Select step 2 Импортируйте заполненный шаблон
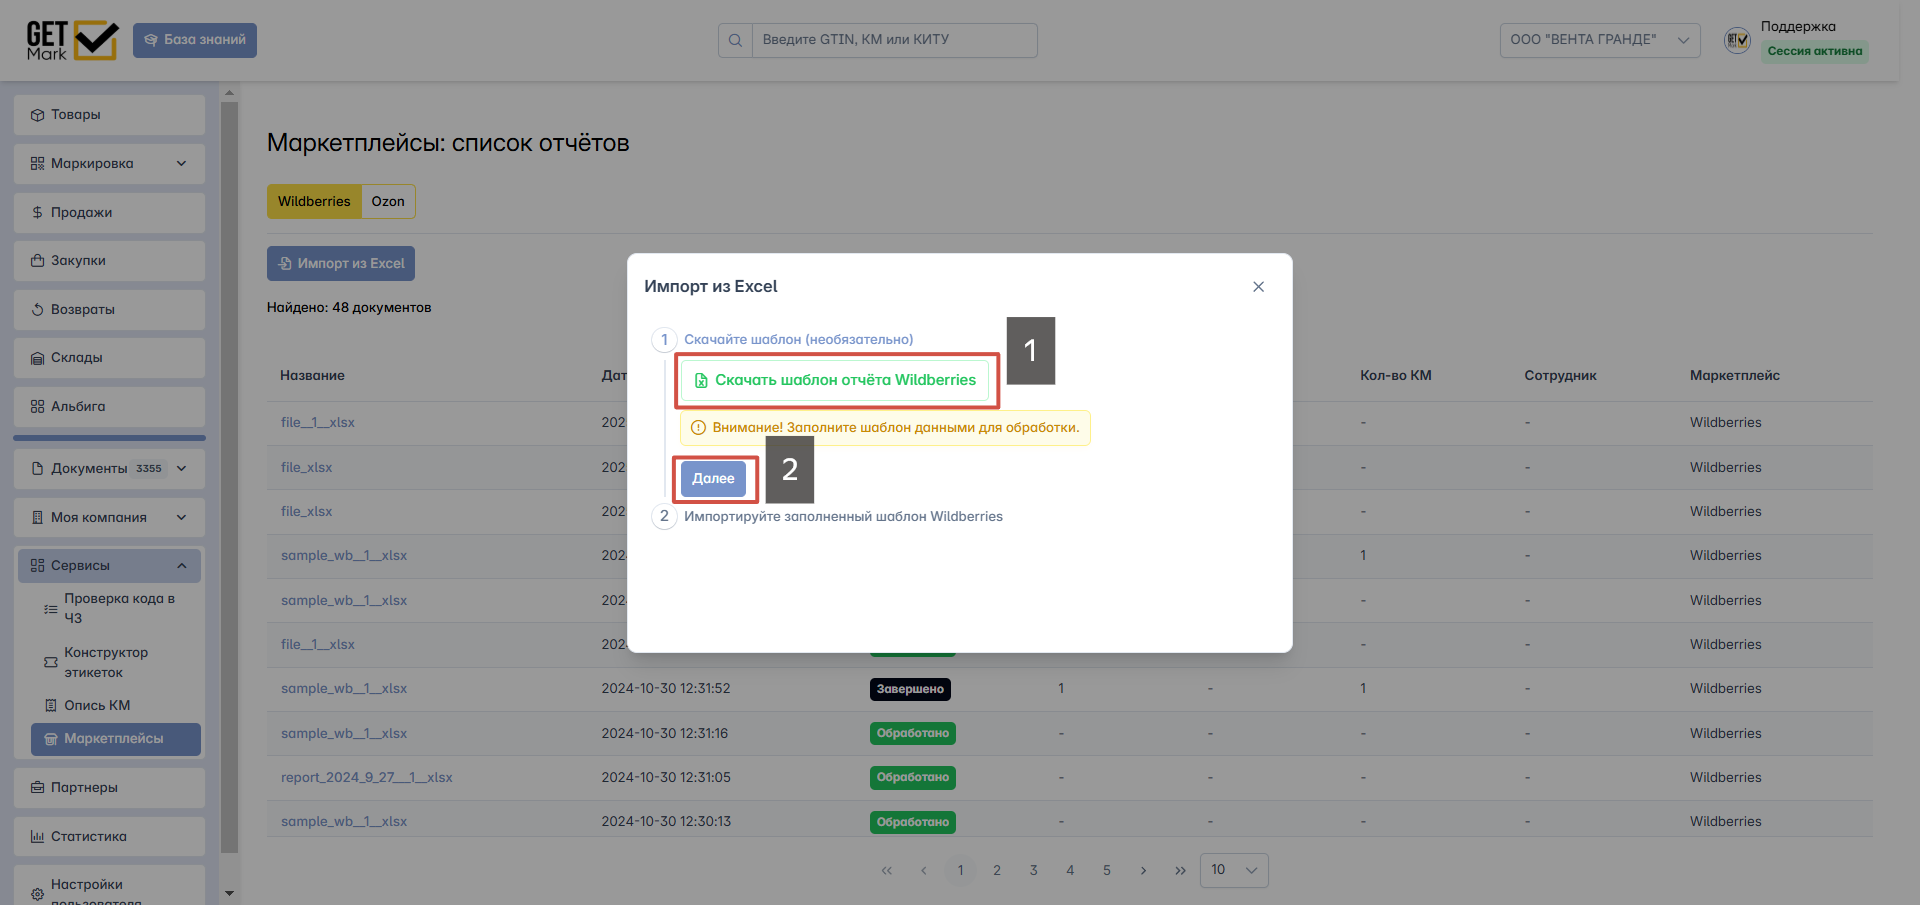 pyautogui.click(x=827, y=516)
